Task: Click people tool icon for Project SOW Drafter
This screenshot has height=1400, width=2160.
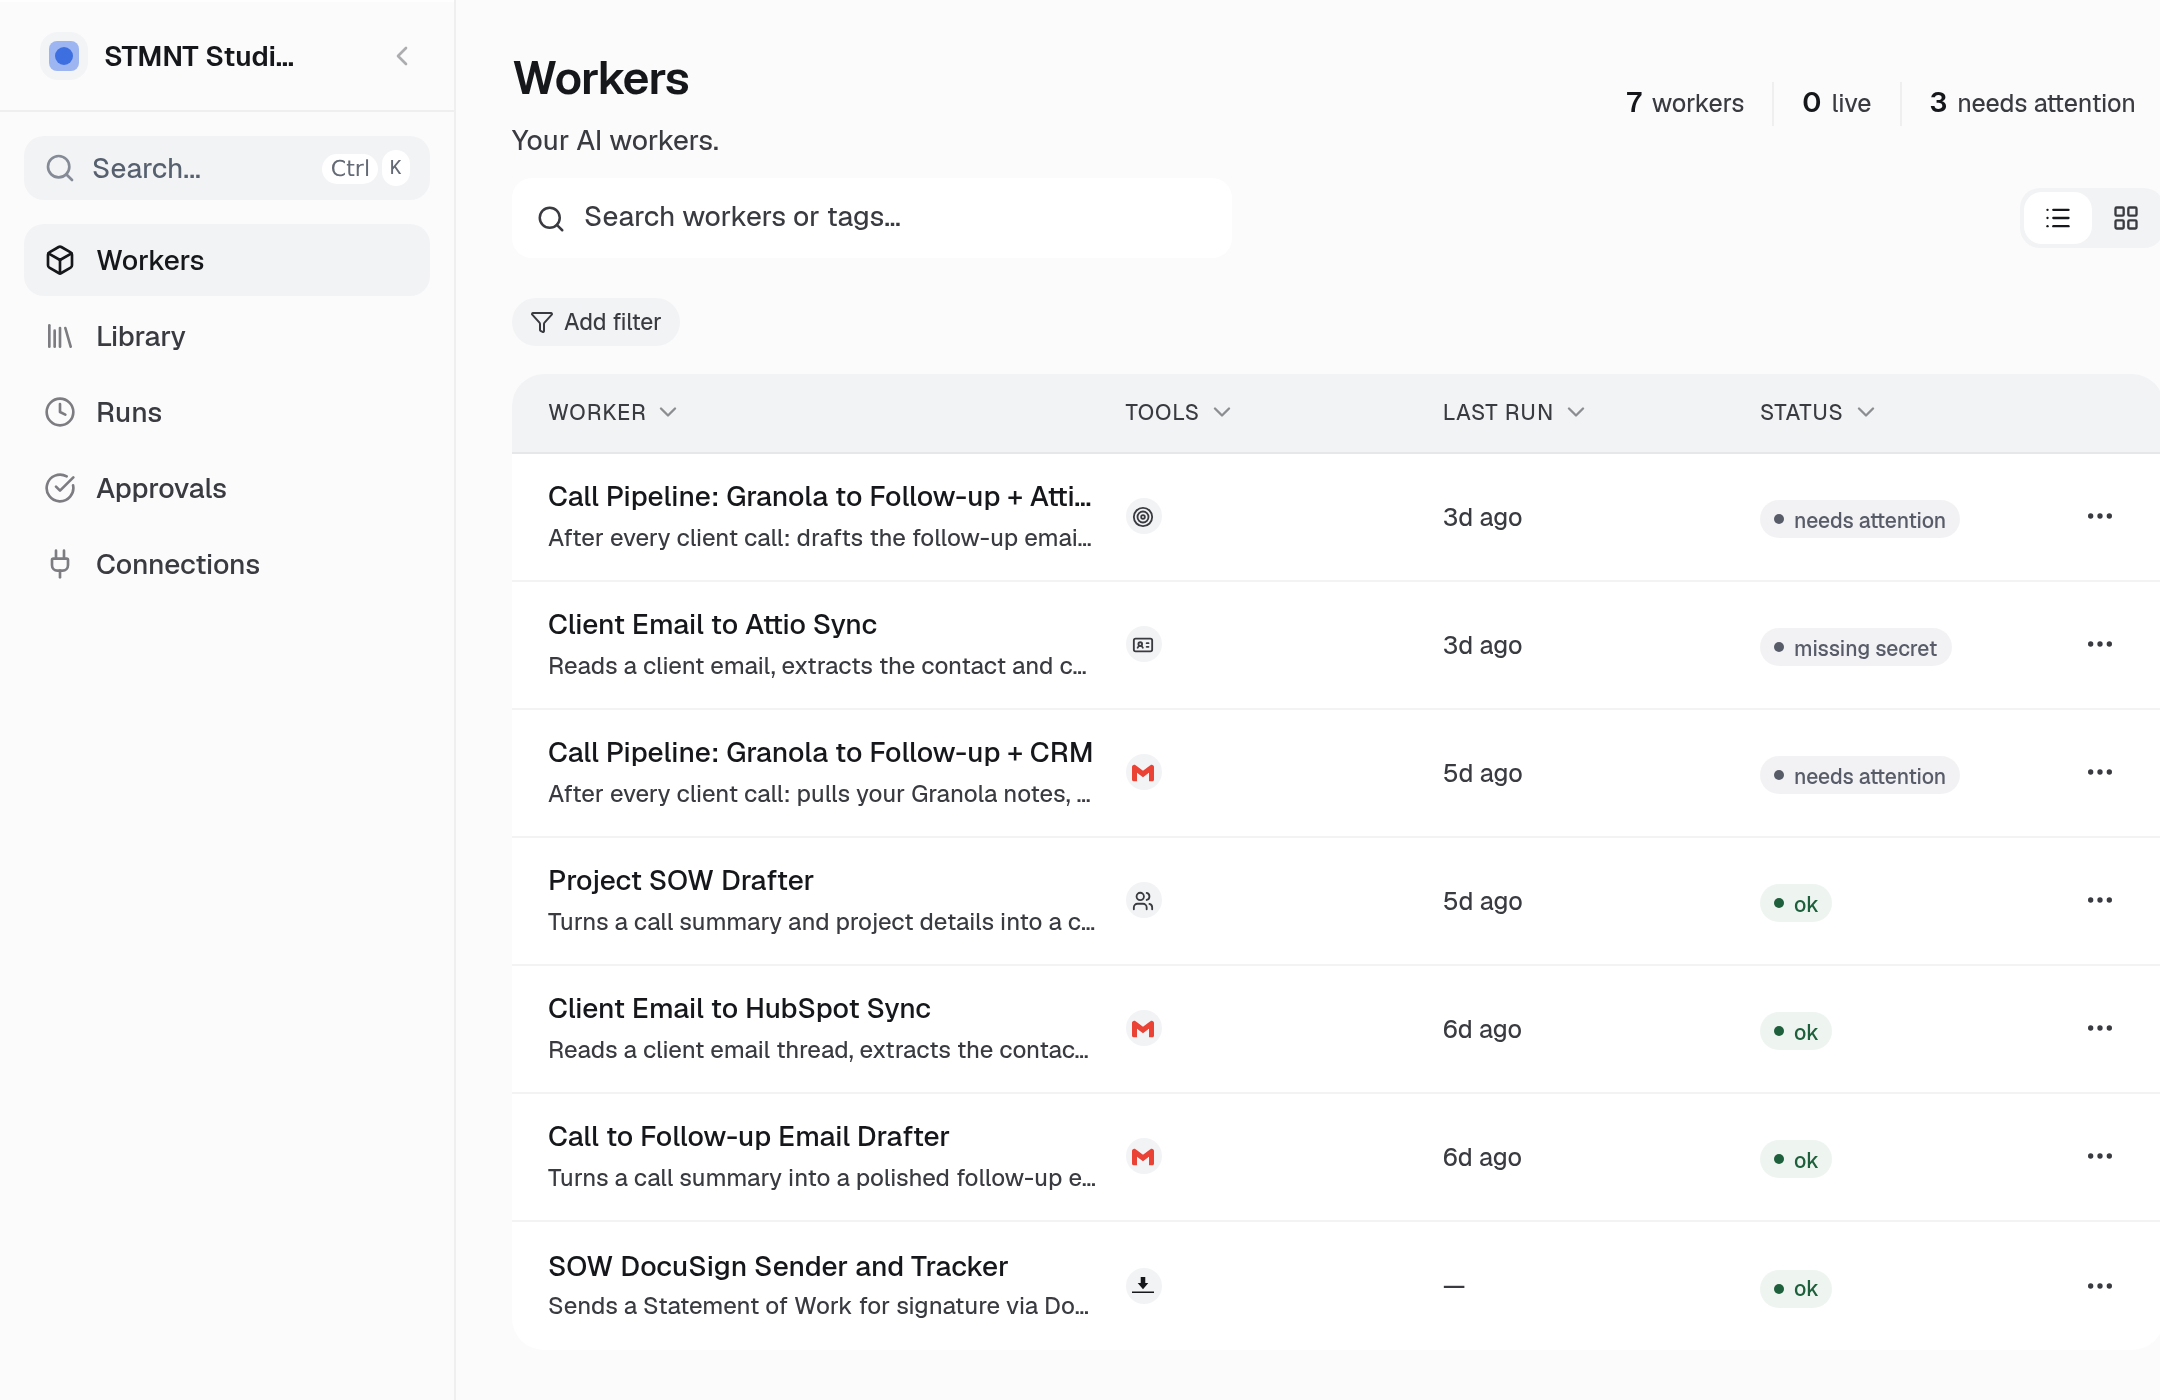Action: (1143, 901)
